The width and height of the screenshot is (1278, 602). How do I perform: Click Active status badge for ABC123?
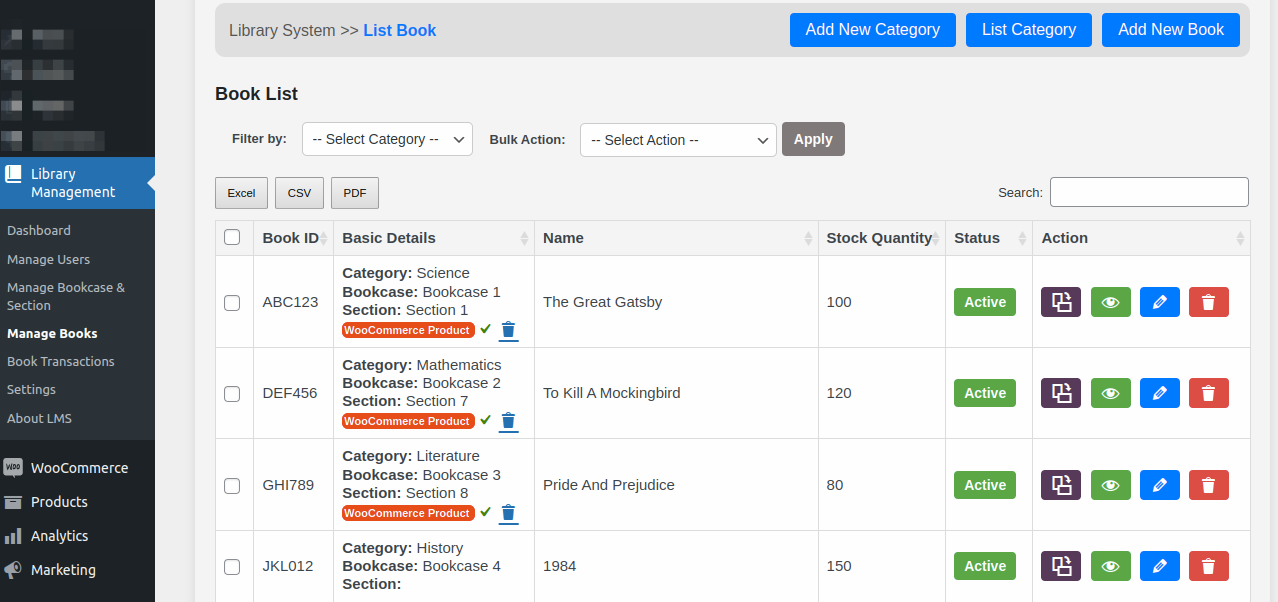click(x=985, y=302)
